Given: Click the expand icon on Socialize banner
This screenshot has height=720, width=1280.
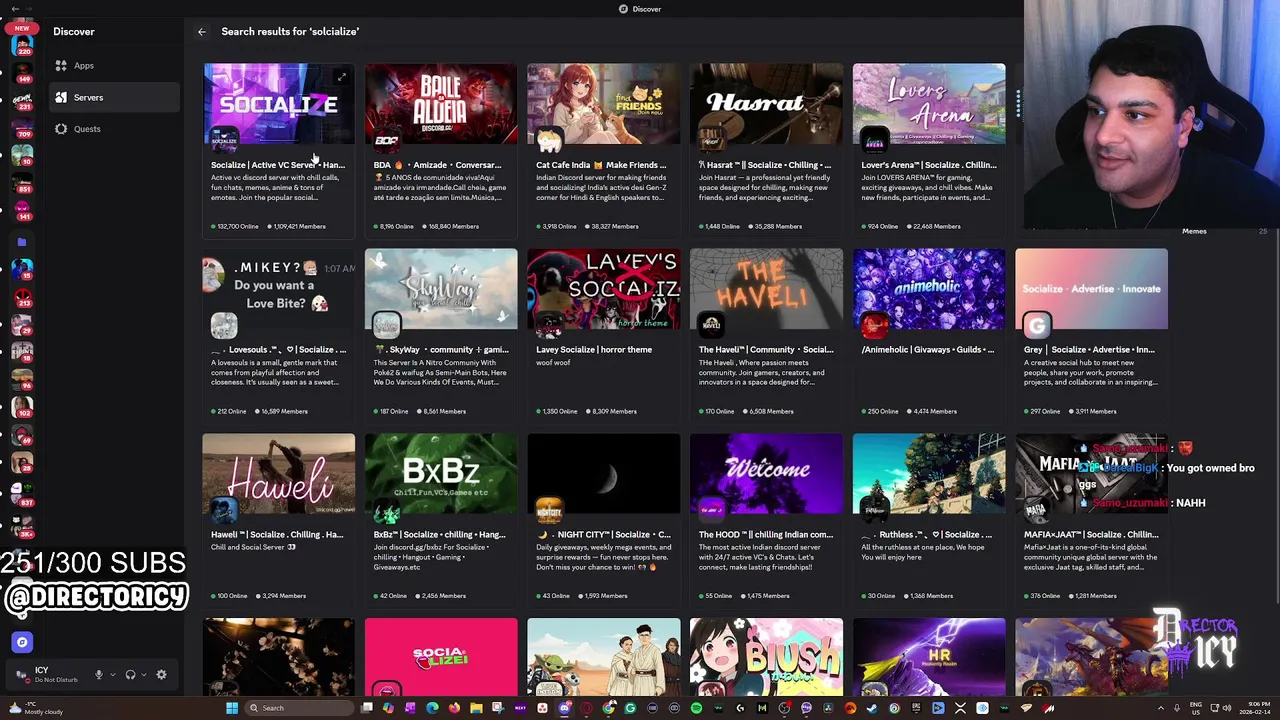Looking at the screenshot, I should click(x=342, y=77).
